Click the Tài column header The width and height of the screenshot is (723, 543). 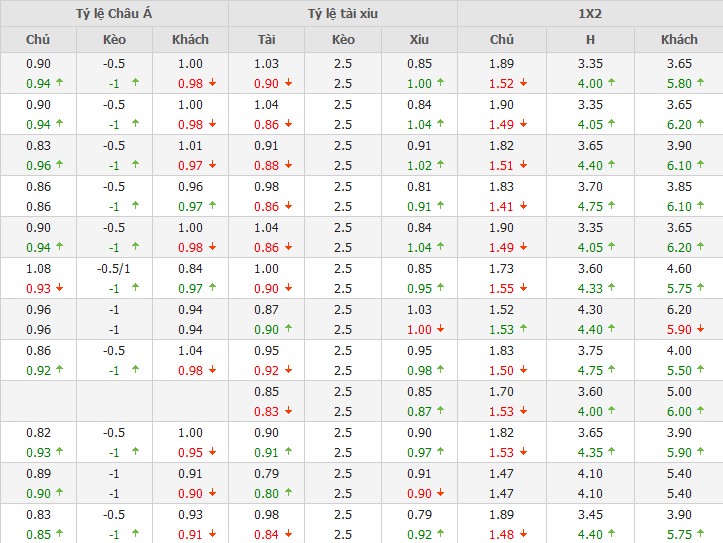(x=266, y=40)
